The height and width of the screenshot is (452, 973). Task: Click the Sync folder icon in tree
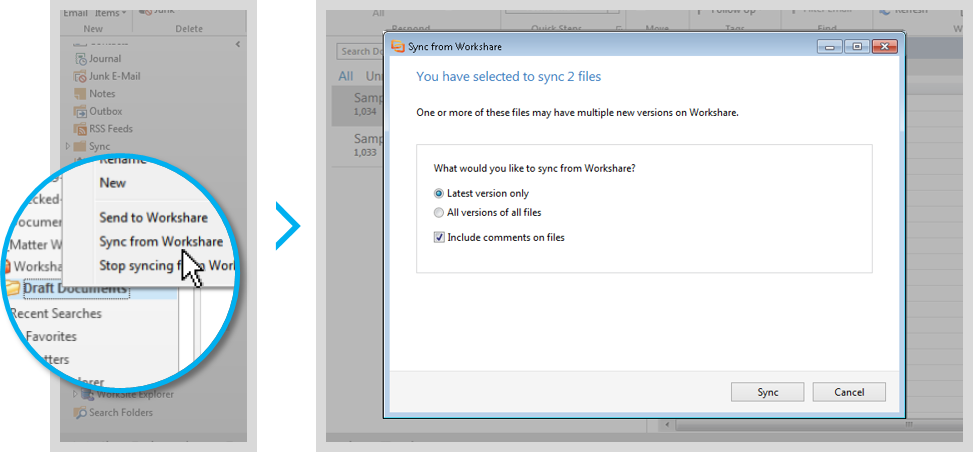(x=80, y=147)
